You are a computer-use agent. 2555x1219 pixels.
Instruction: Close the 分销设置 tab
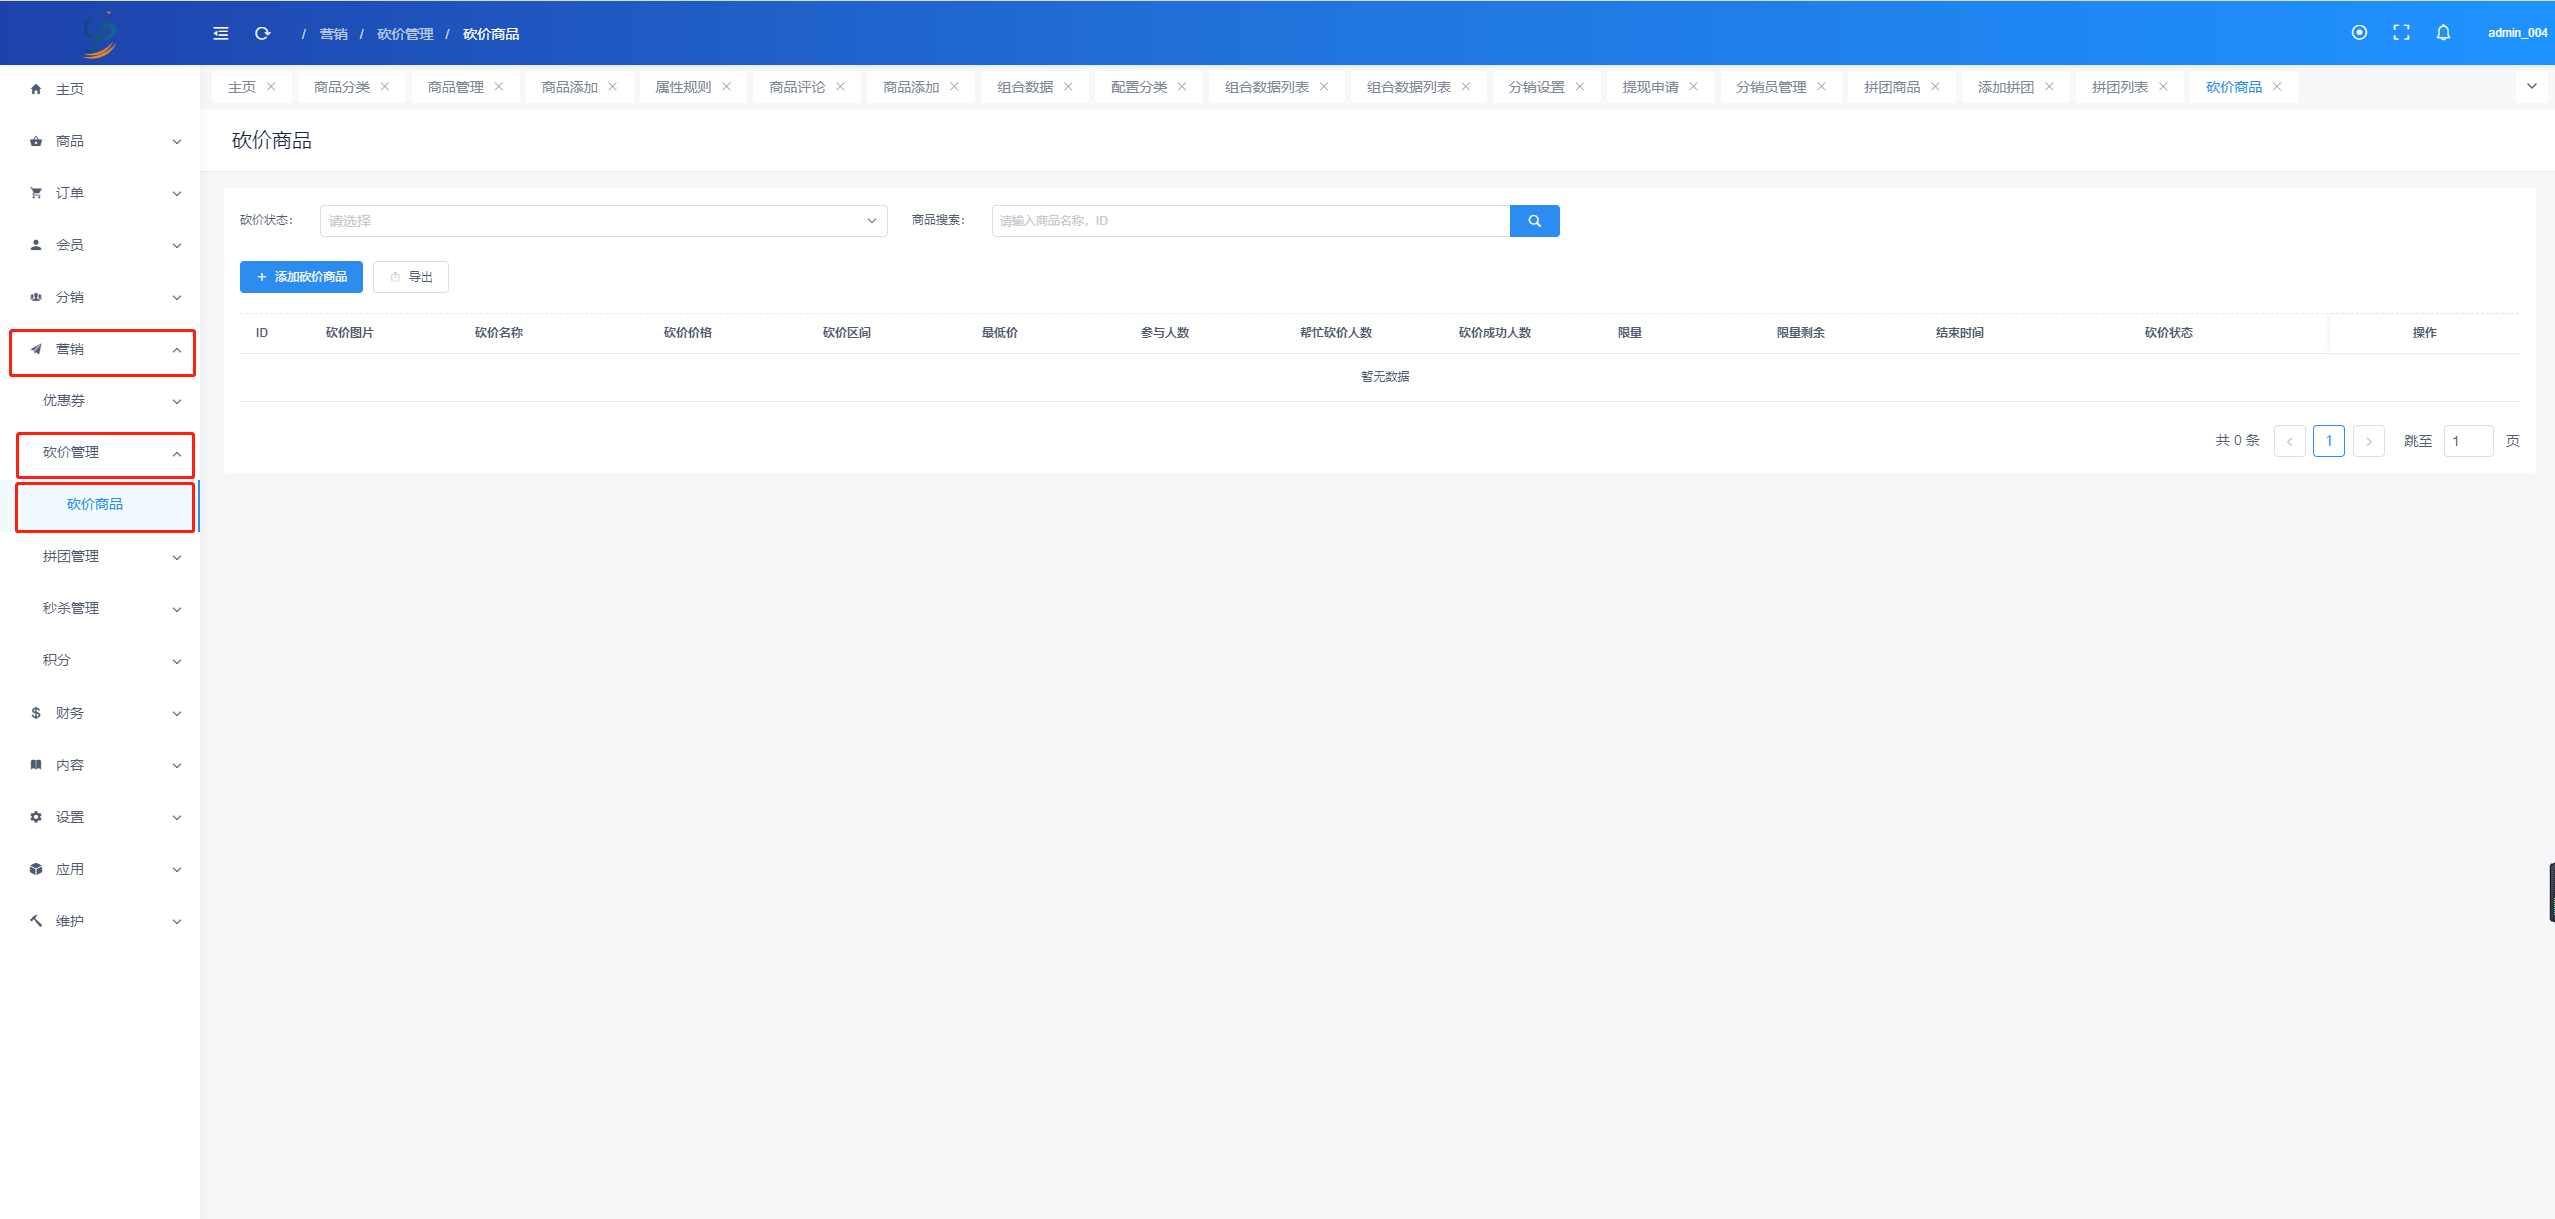pyautogui.click(x=1580, y=87)
